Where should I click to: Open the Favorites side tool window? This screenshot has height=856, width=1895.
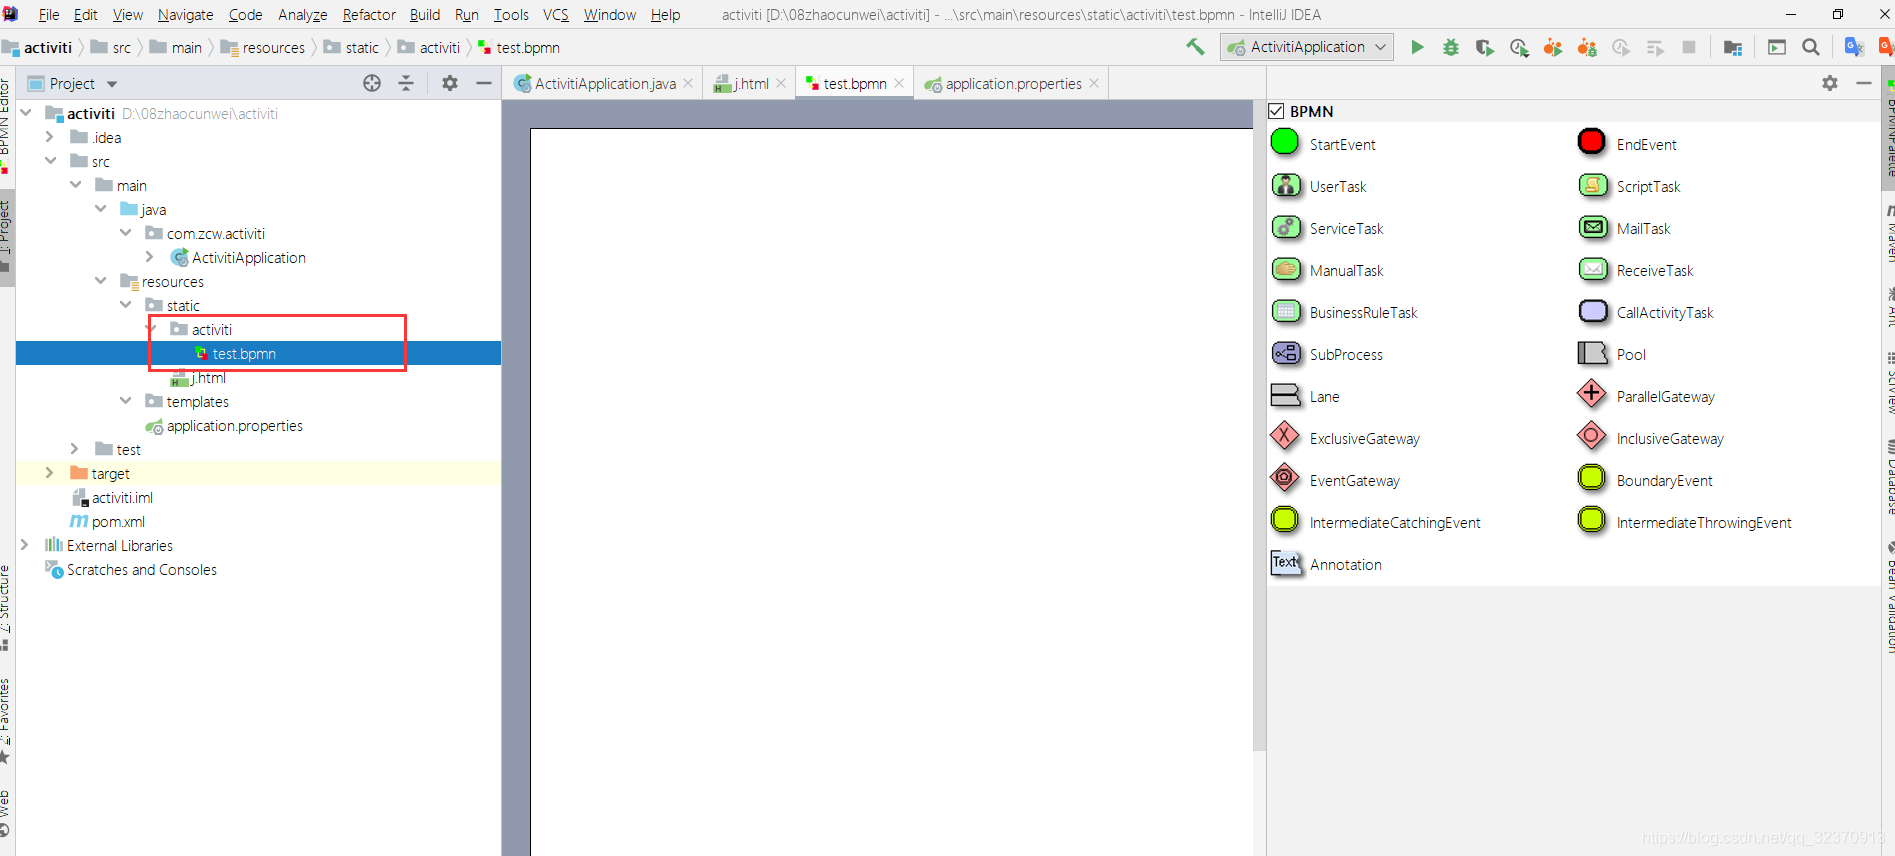(x=6, y=722)
